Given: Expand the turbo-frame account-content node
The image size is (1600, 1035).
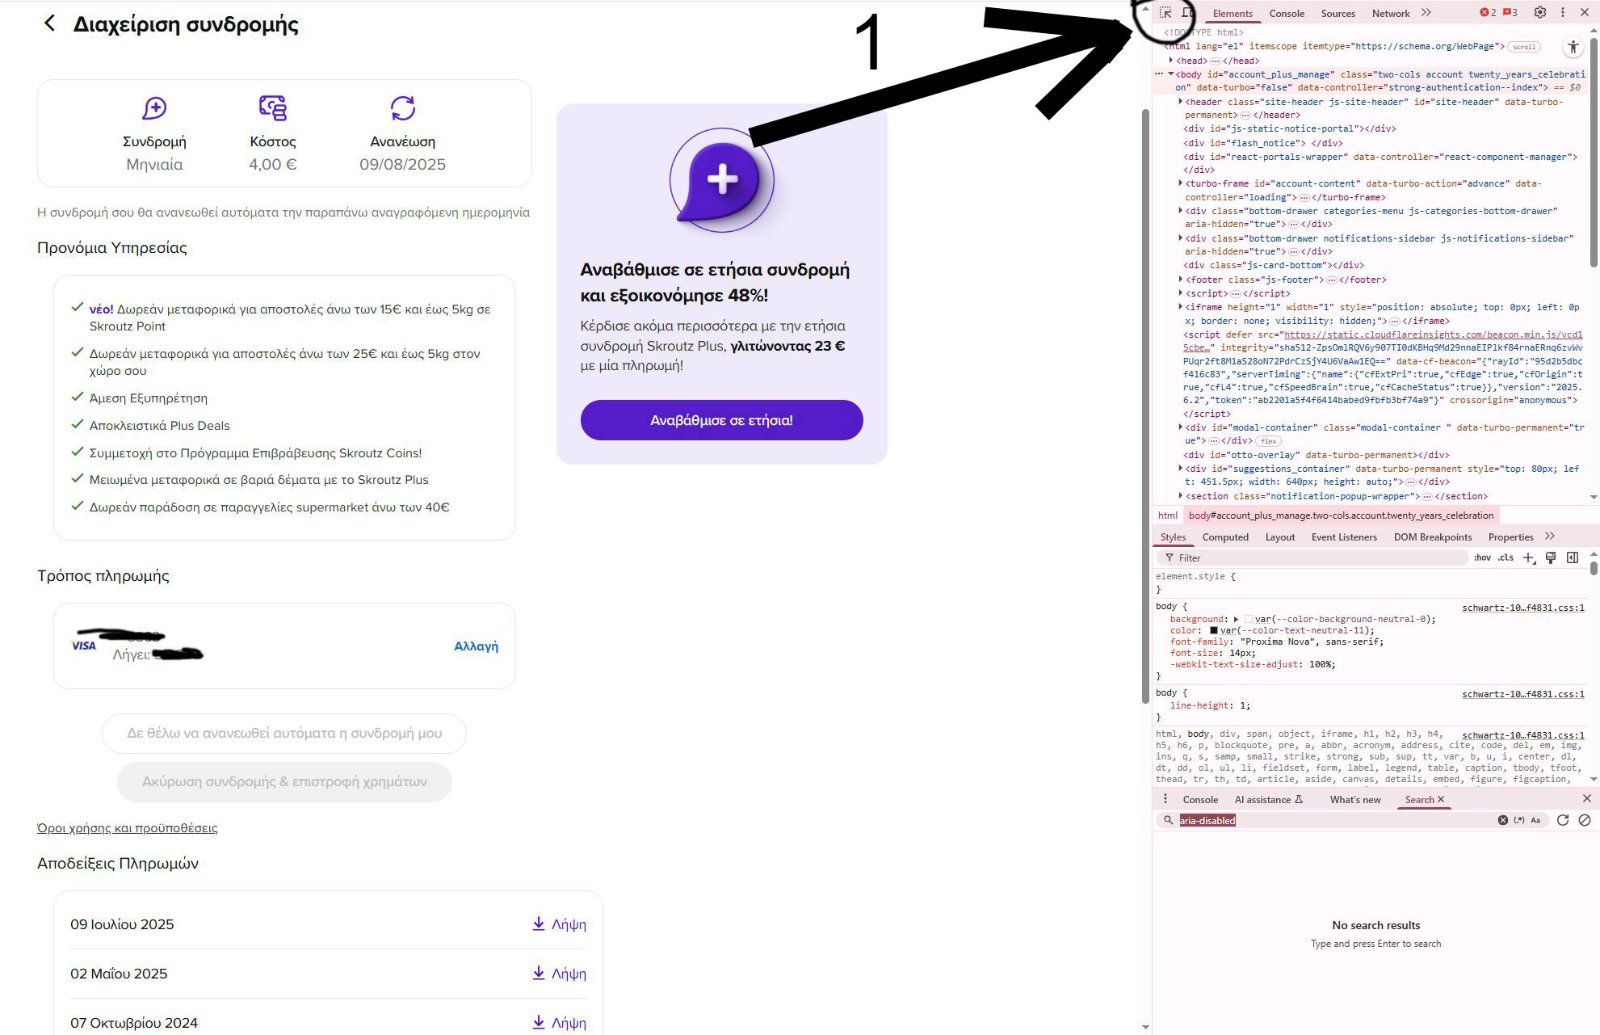Looking at the screenshot, I should pyautogui.click(x=1180, y=183).
